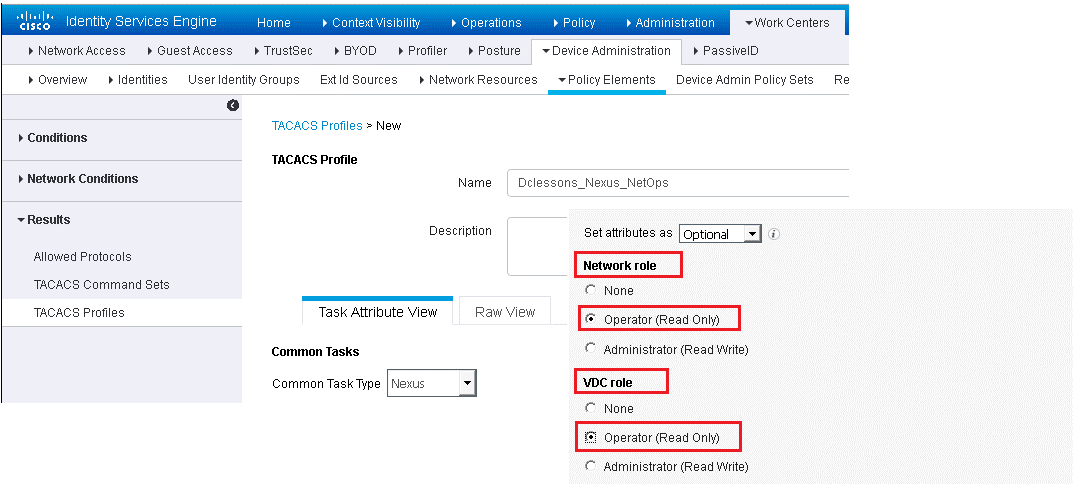Select None under VDC role
Image resolution: width=1073 pixels, height=484 pixels.
point(591,408)
